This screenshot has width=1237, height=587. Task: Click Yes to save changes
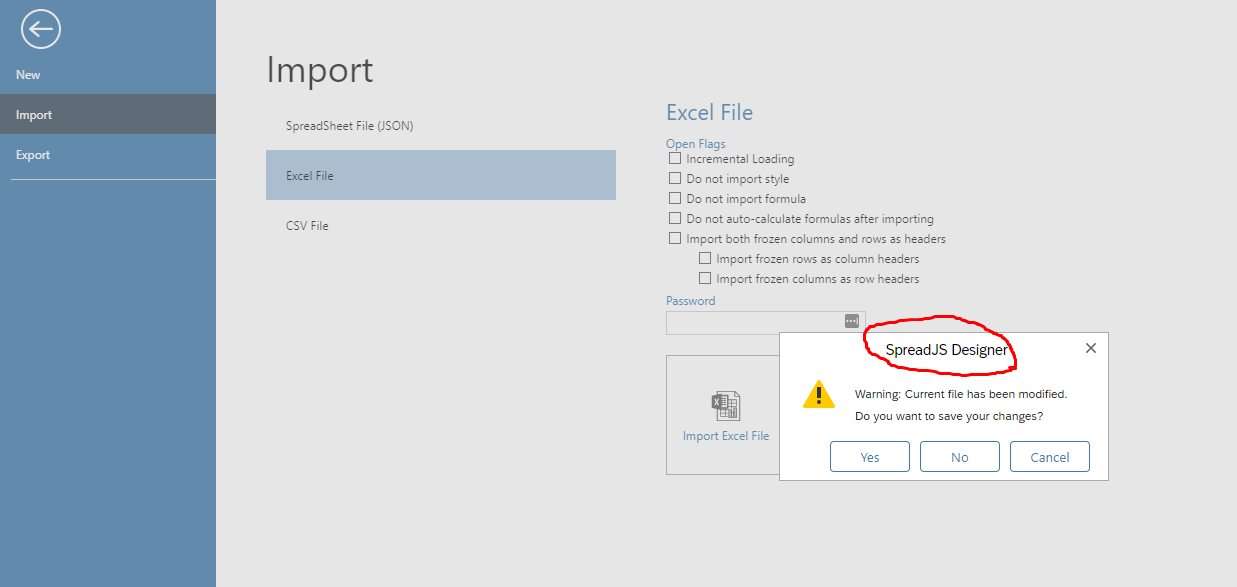(x=870, y=457)
